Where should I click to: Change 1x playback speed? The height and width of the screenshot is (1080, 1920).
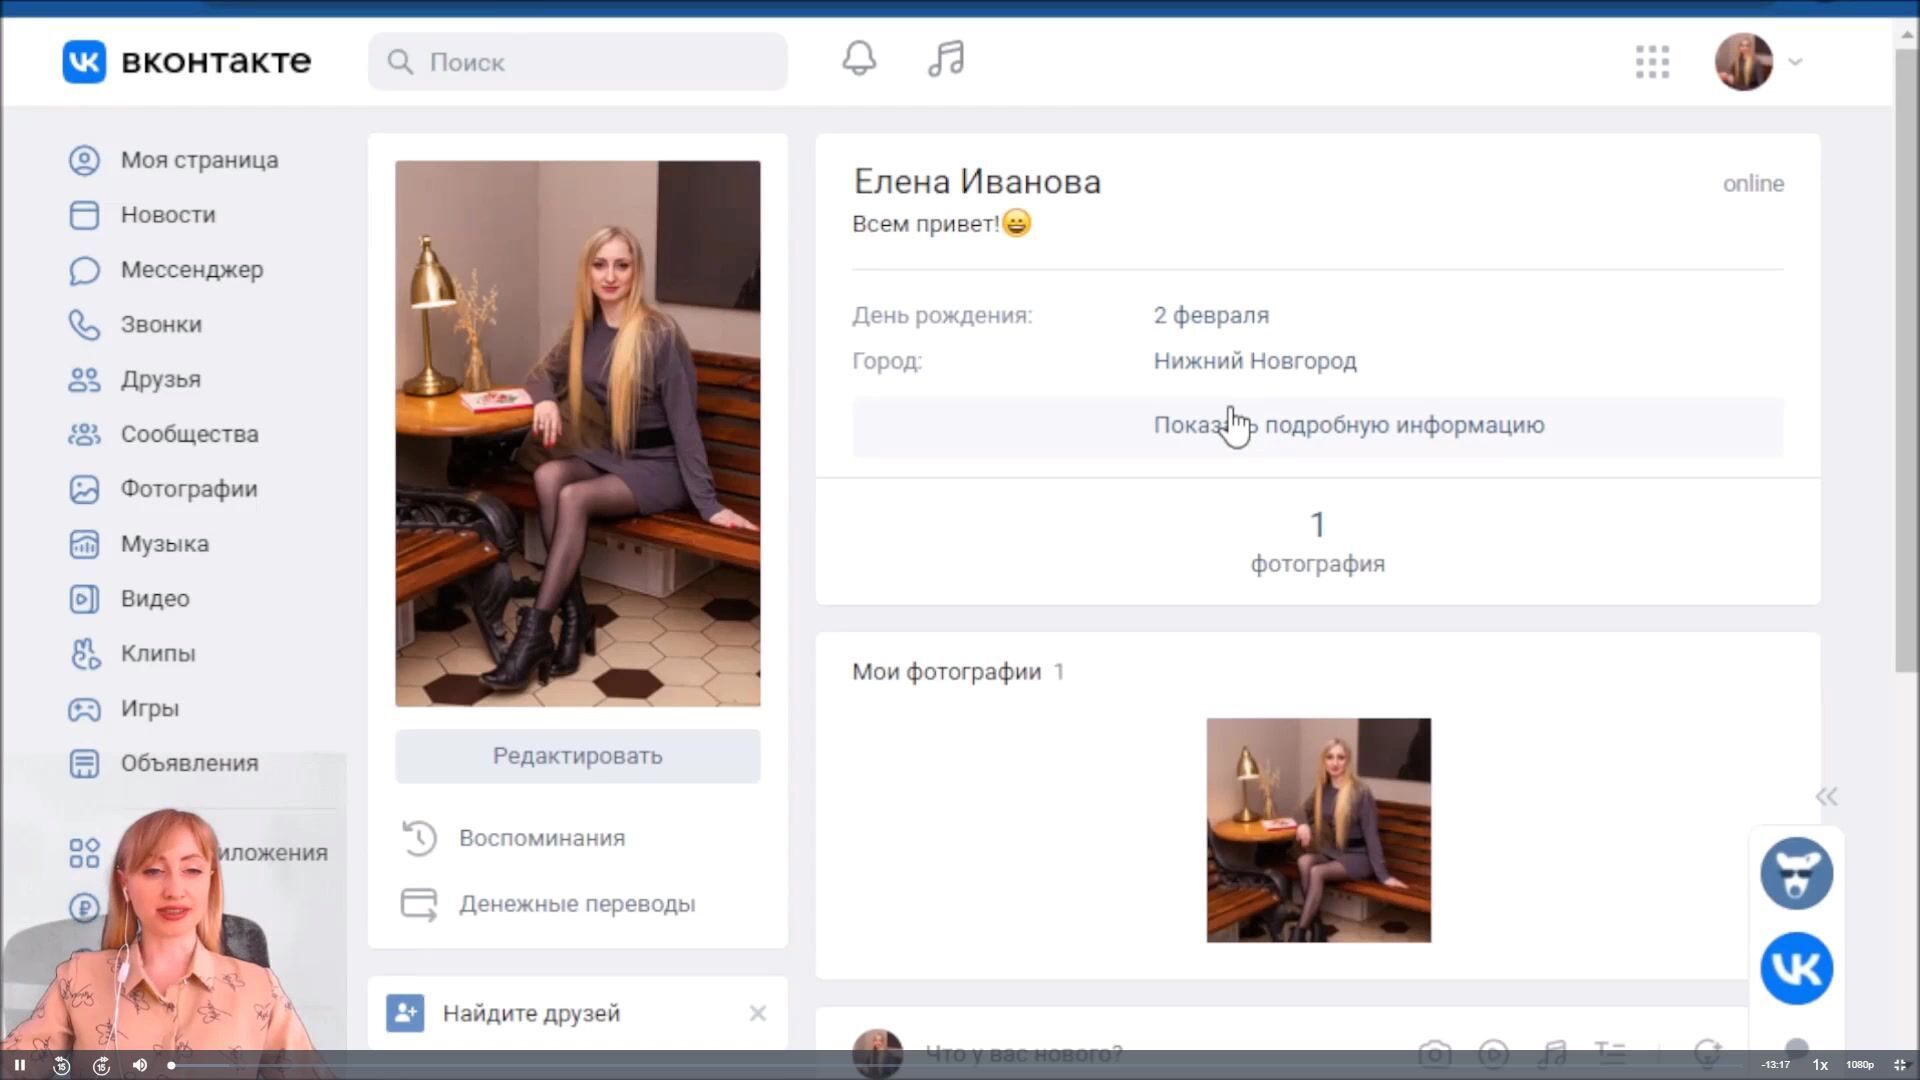(x=1820, y=1065)
